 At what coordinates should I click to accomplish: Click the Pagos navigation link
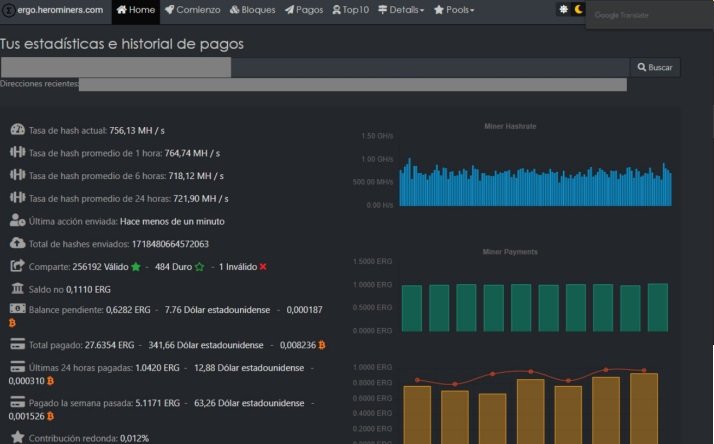click(x=304, y=10)
